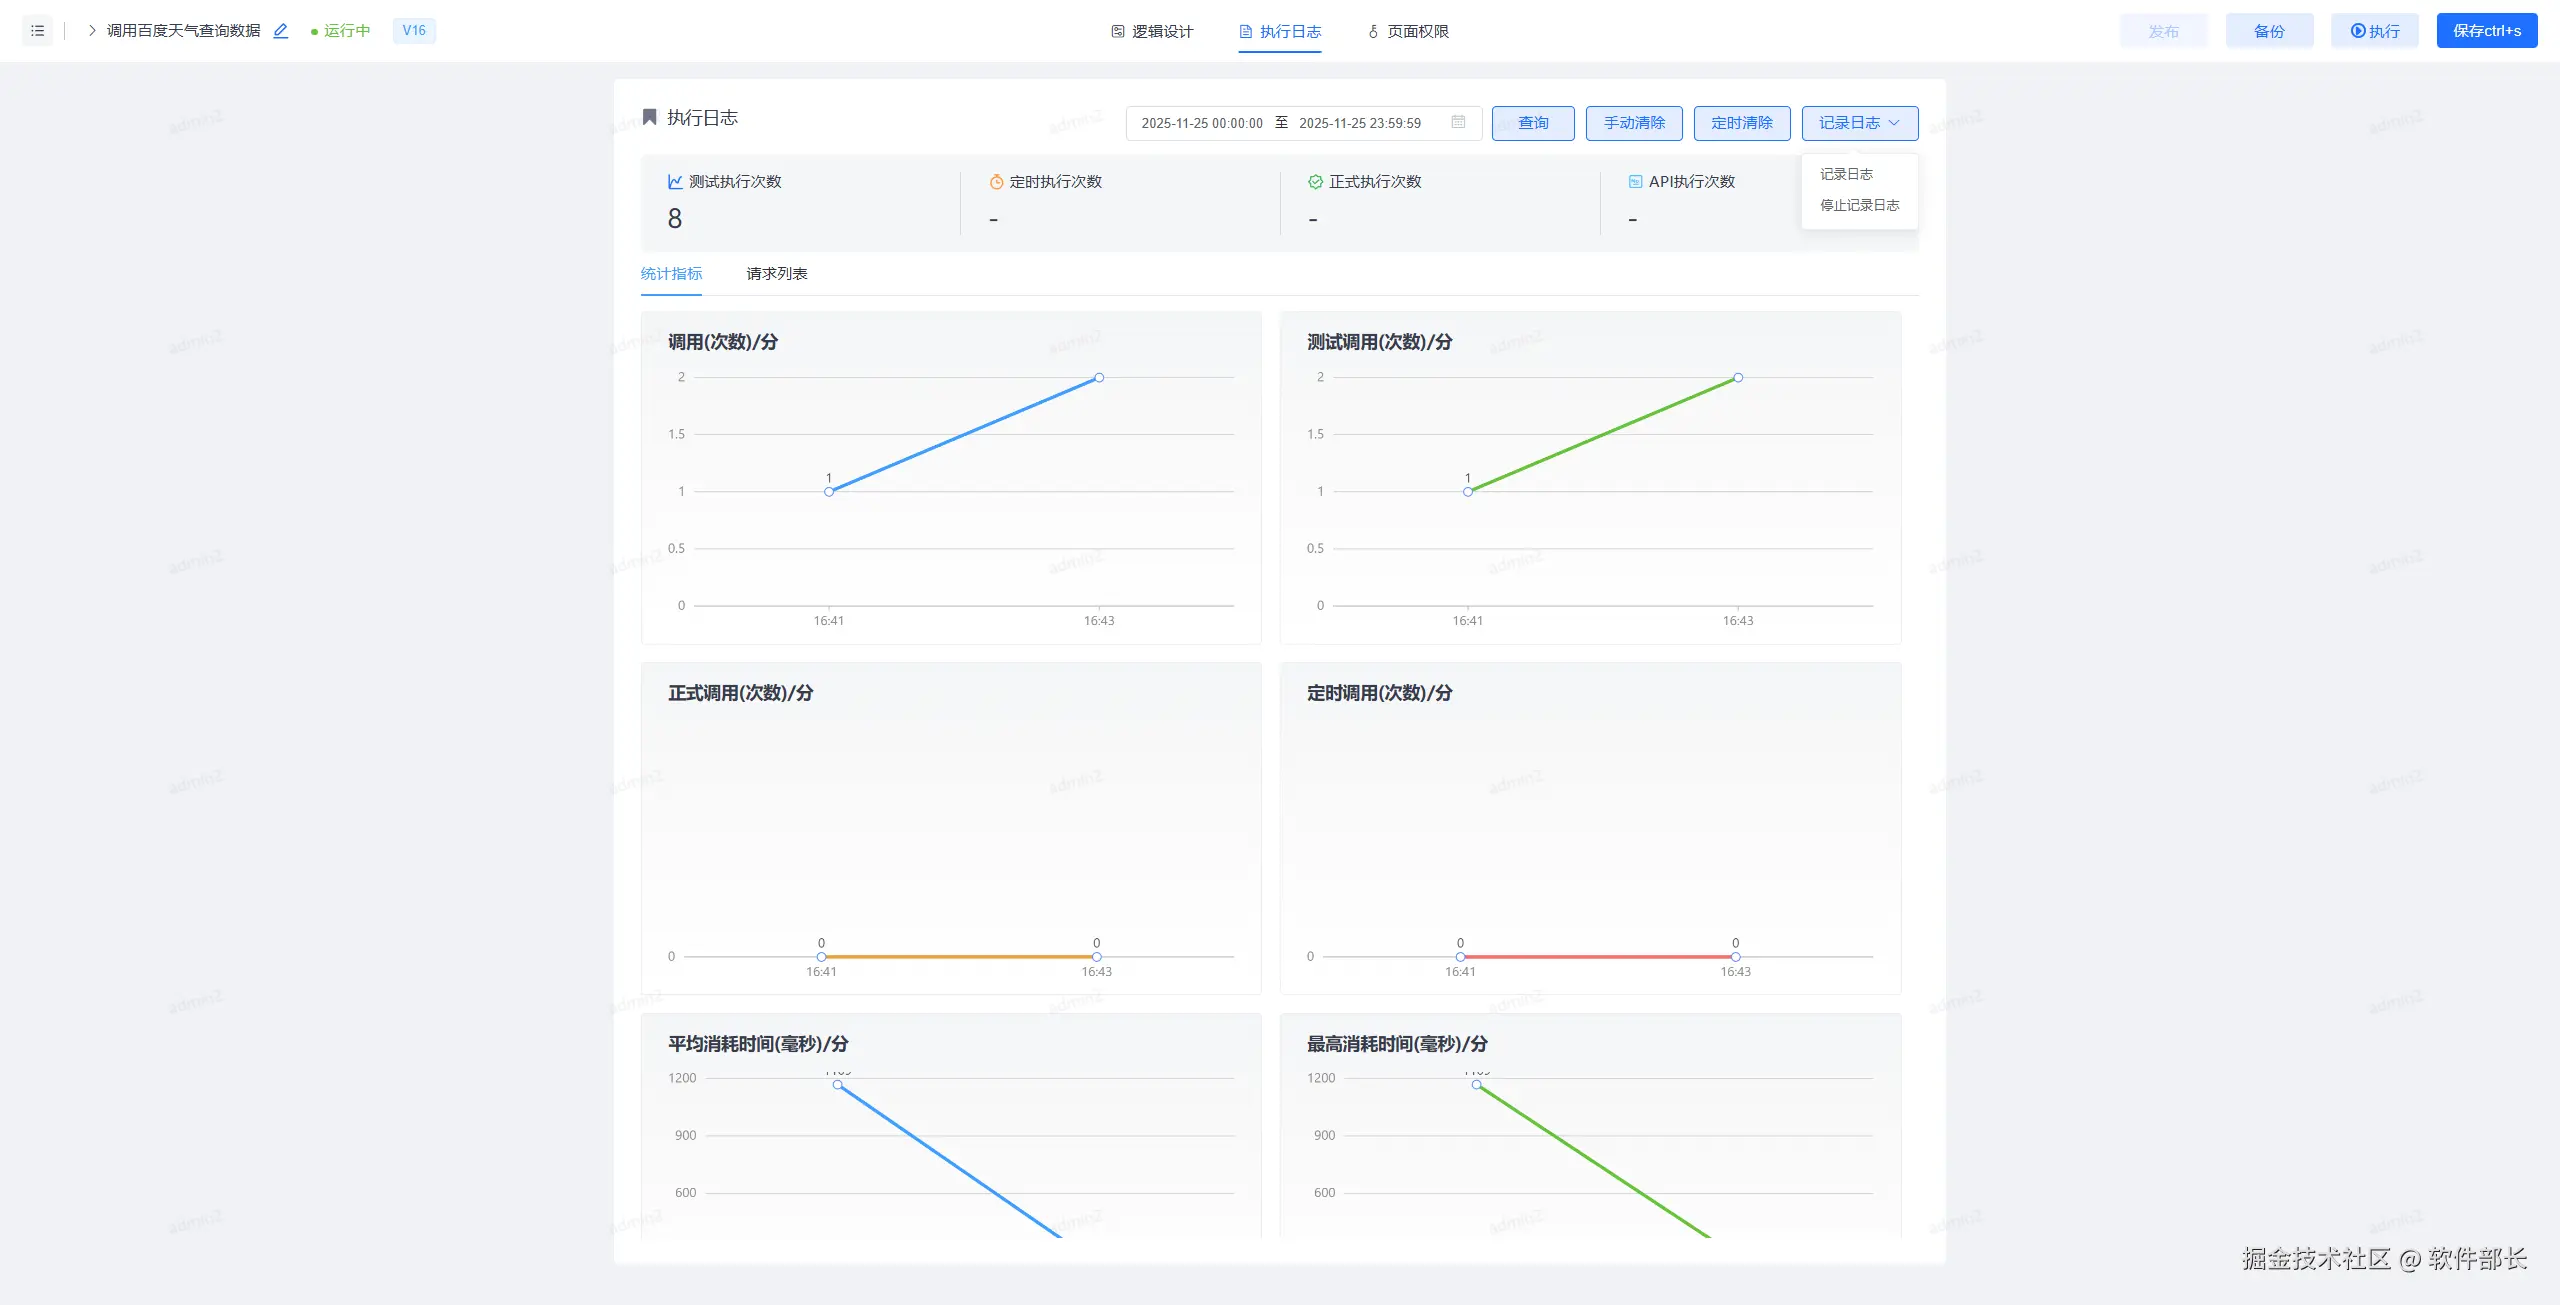Image resolution: width=2560 pixels, height=1305 pixels.
Task: Click the start date input field
Action: tap(1201, 123)
